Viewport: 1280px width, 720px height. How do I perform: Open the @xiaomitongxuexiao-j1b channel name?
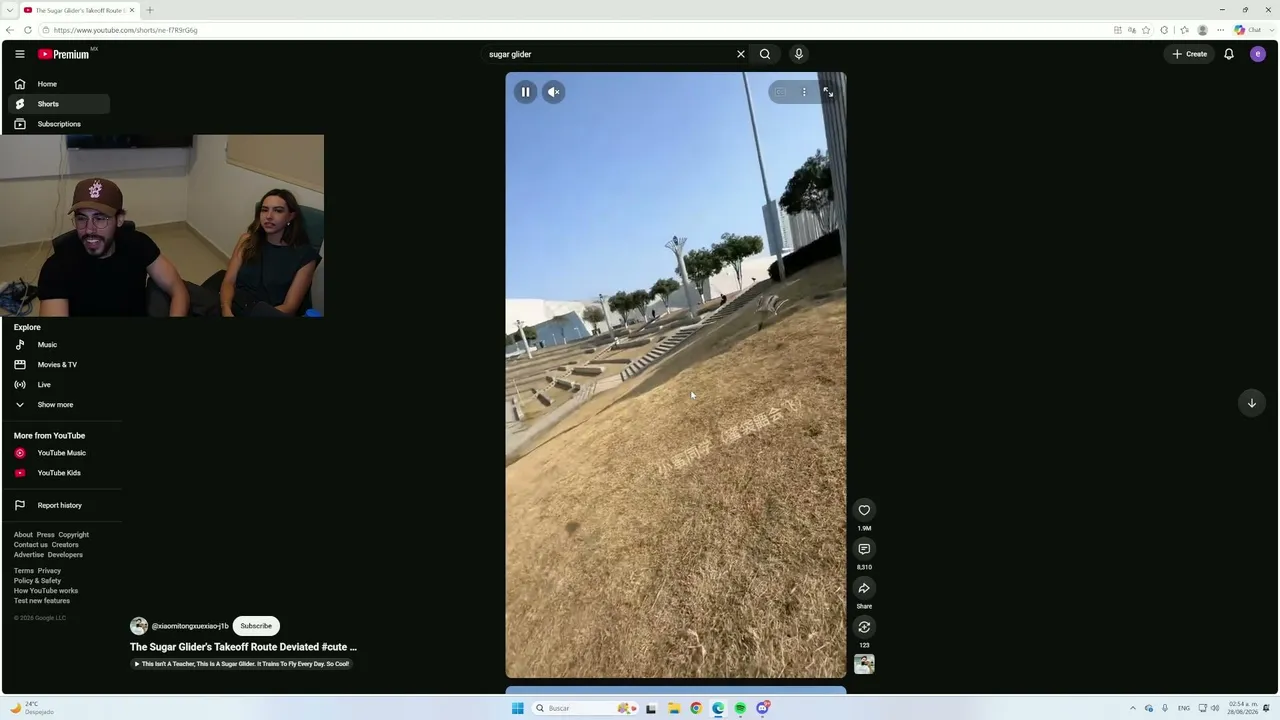coord(190,626)
